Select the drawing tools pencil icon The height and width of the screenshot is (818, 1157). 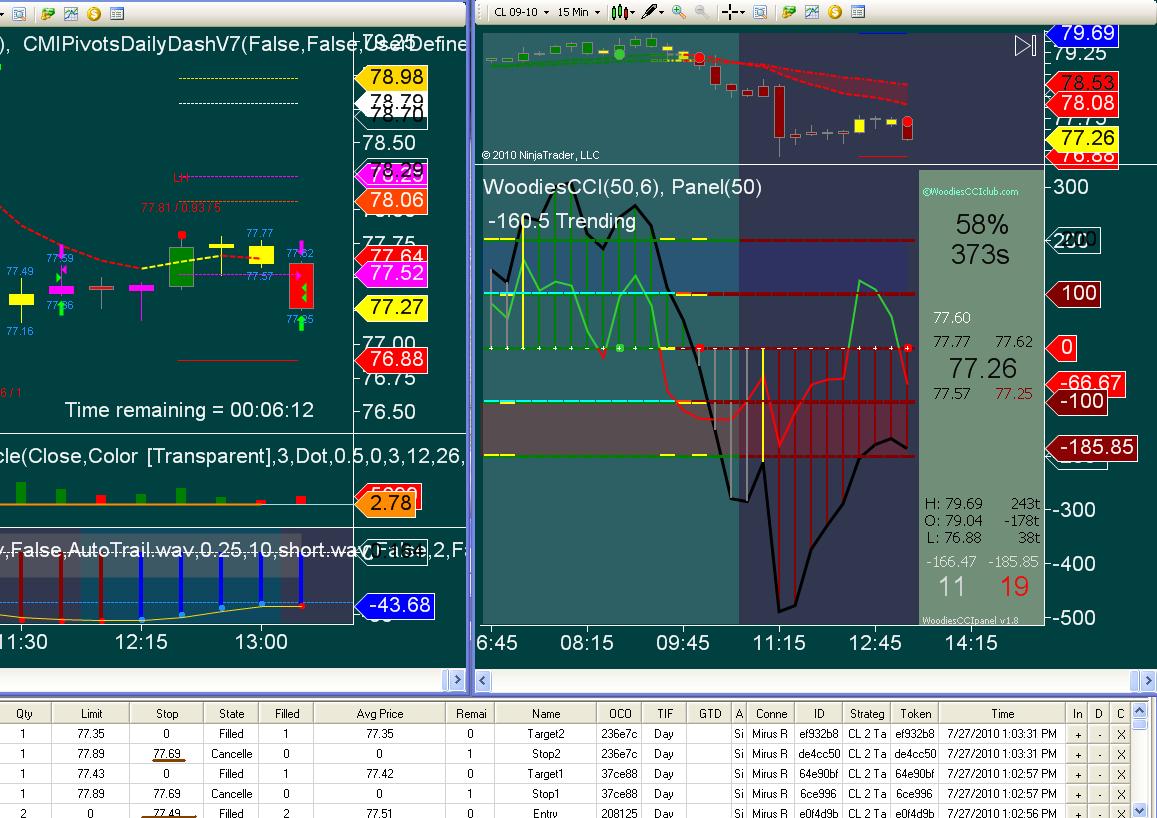tap(649, 12)
